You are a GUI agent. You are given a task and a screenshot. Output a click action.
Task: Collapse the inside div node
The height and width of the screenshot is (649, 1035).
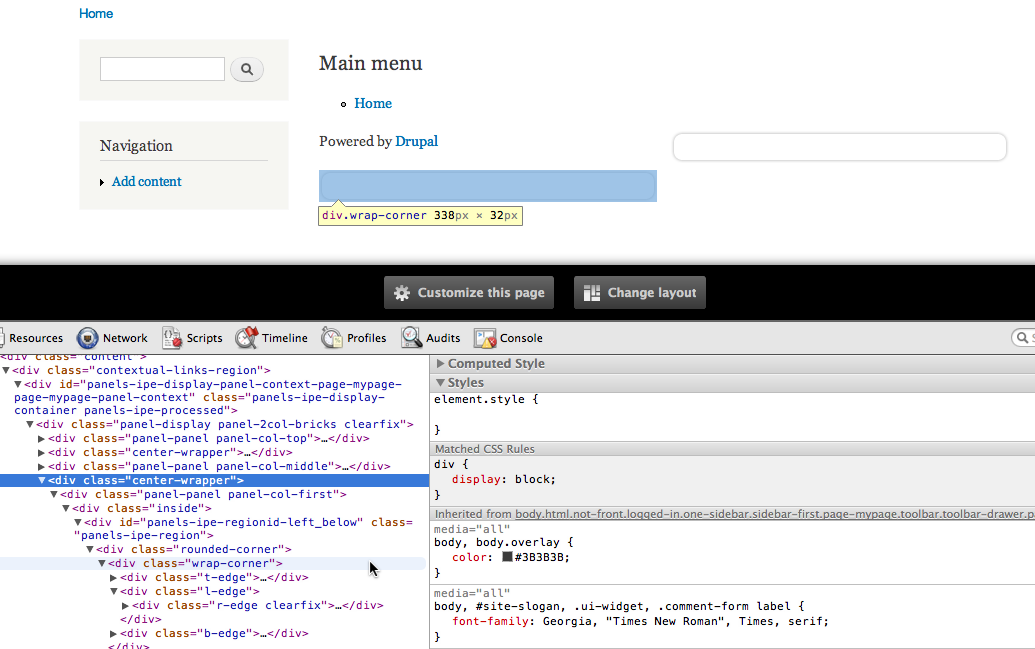pyautogui.click(x=66, y=508)
